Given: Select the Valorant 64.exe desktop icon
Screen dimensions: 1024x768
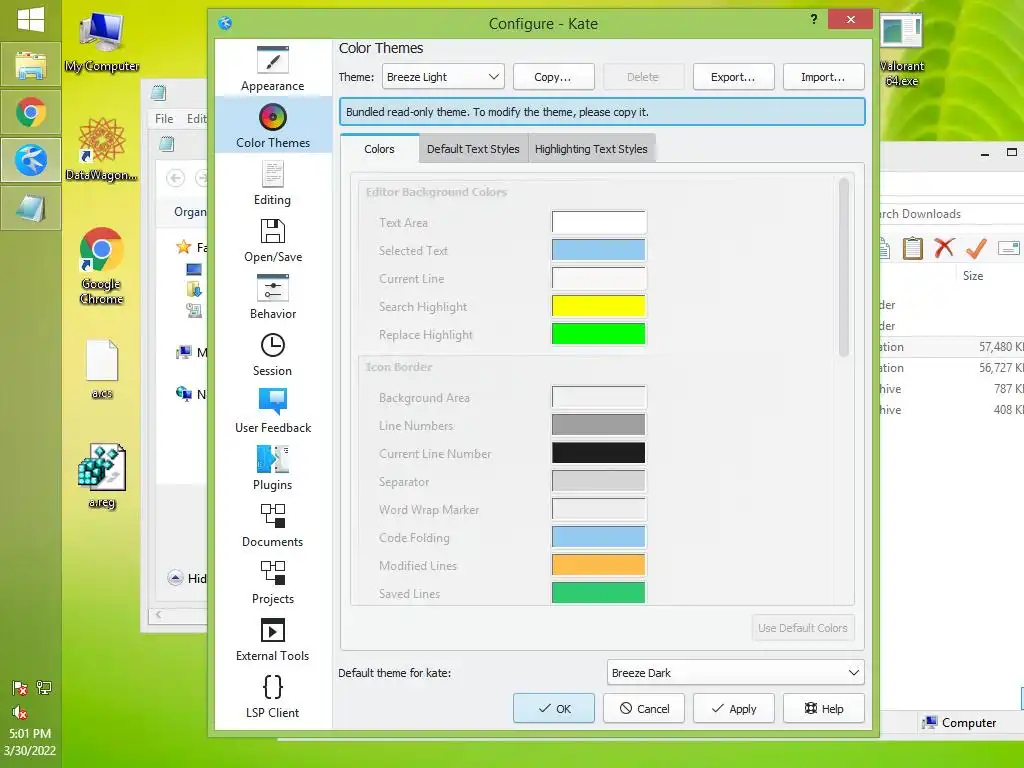Looking at the screenshot, I should (x=901, y=51).
